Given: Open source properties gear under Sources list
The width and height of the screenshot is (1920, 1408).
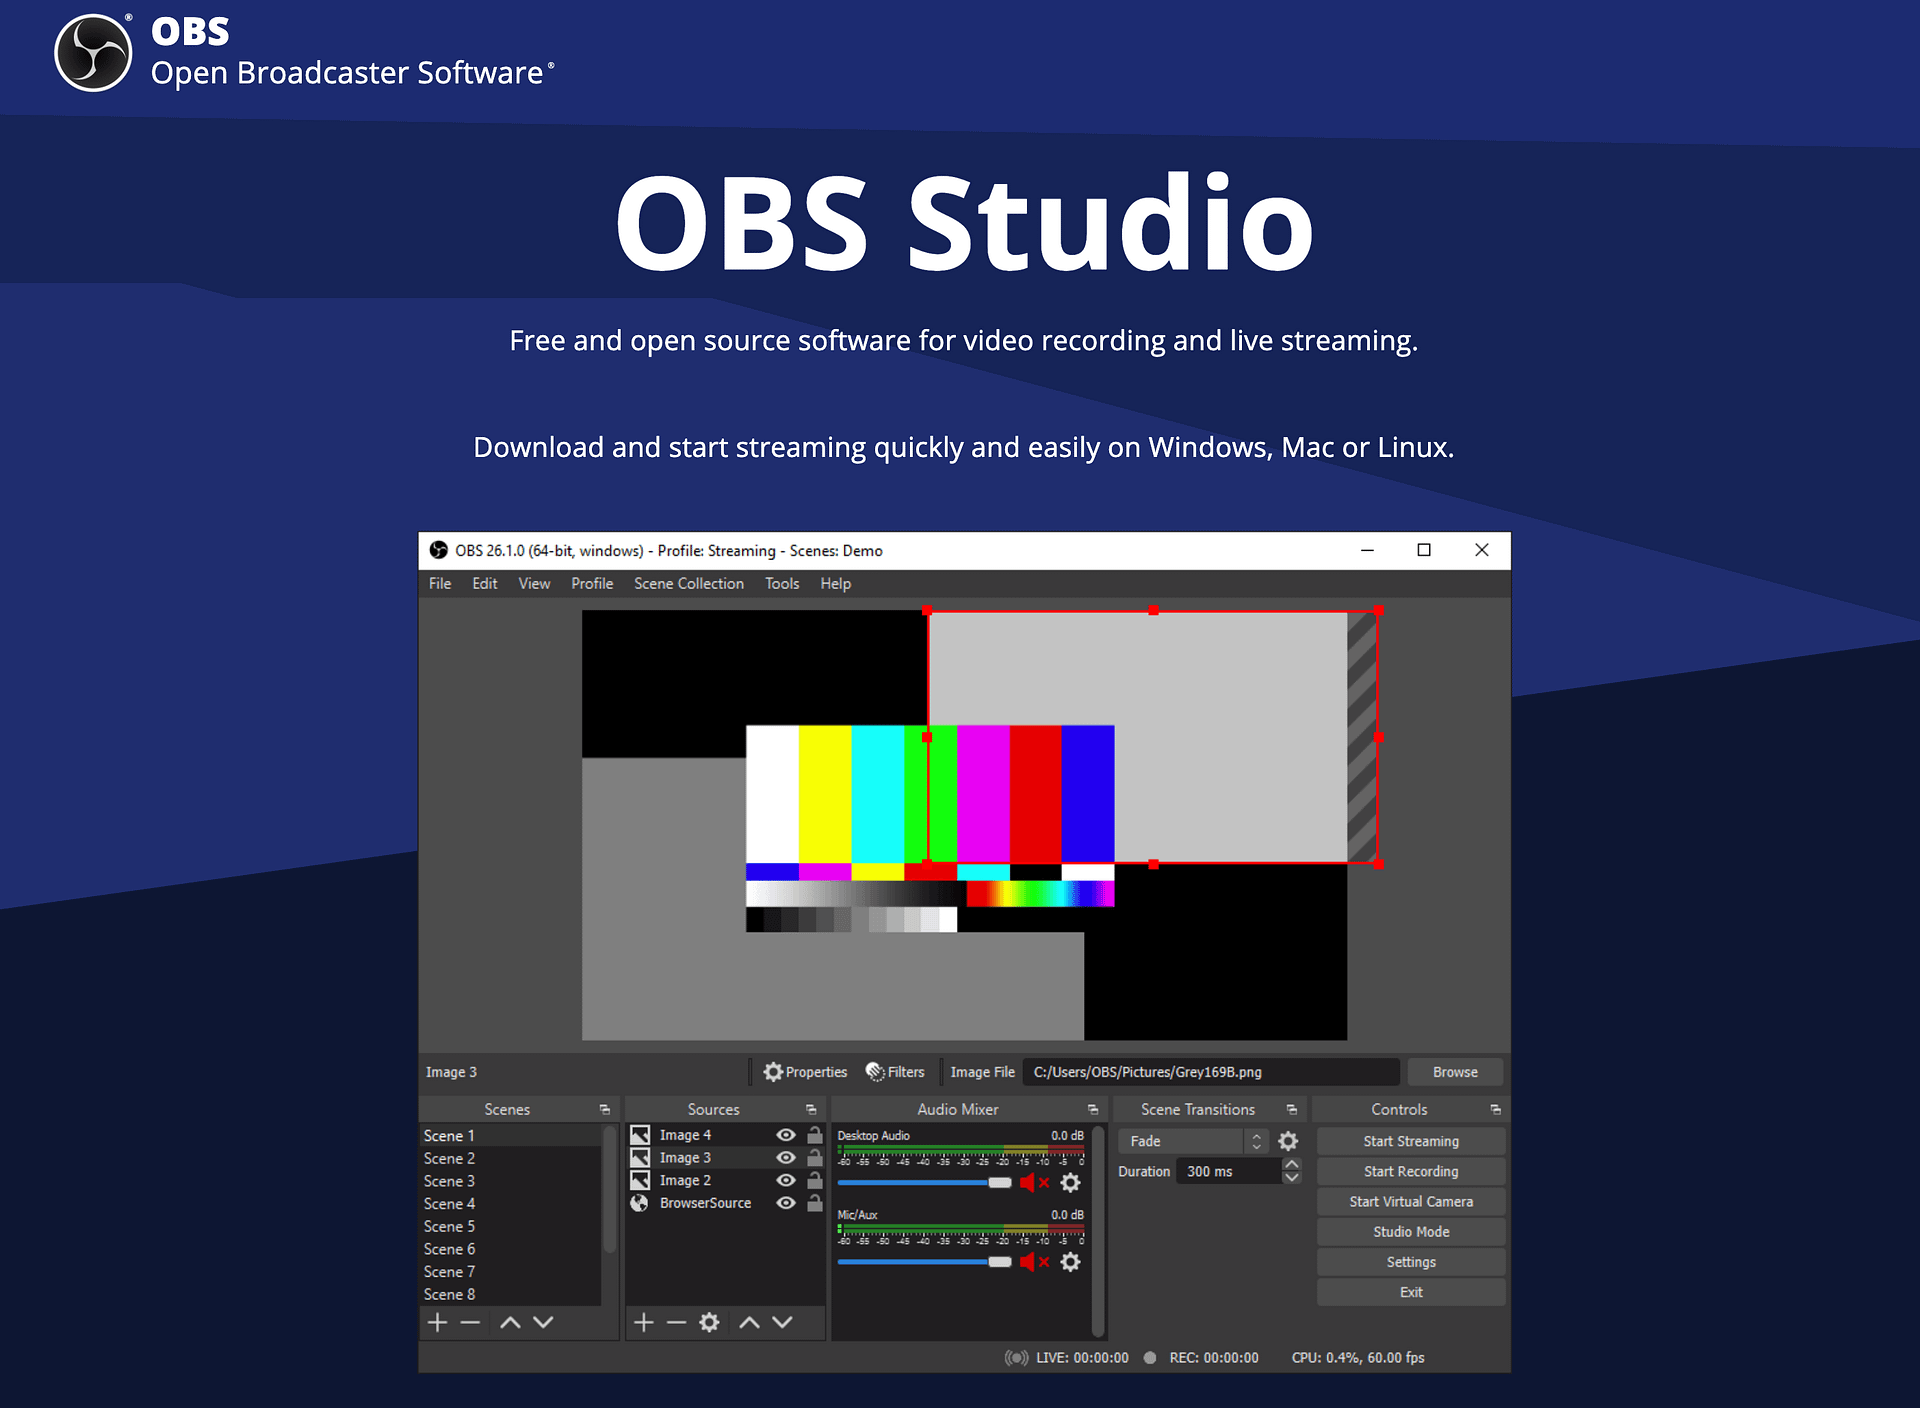Looking at the screenshot, I should click(710, 1323).
